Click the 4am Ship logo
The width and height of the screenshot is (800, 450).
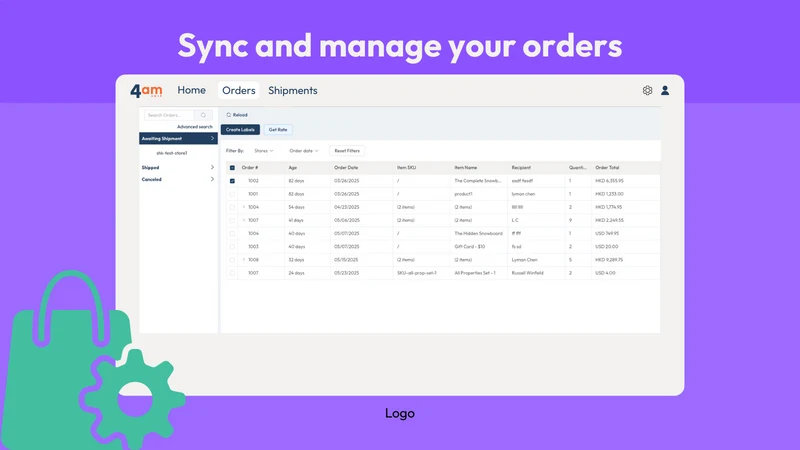tap(146, 91)
